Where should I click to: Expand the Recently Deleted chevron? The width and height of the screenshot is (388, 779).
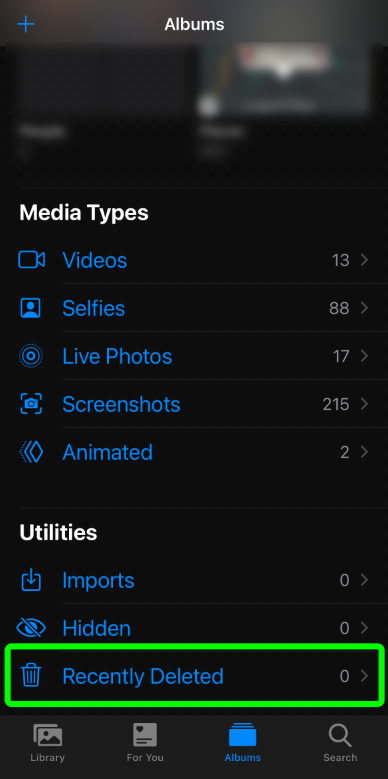click(365, 676)
